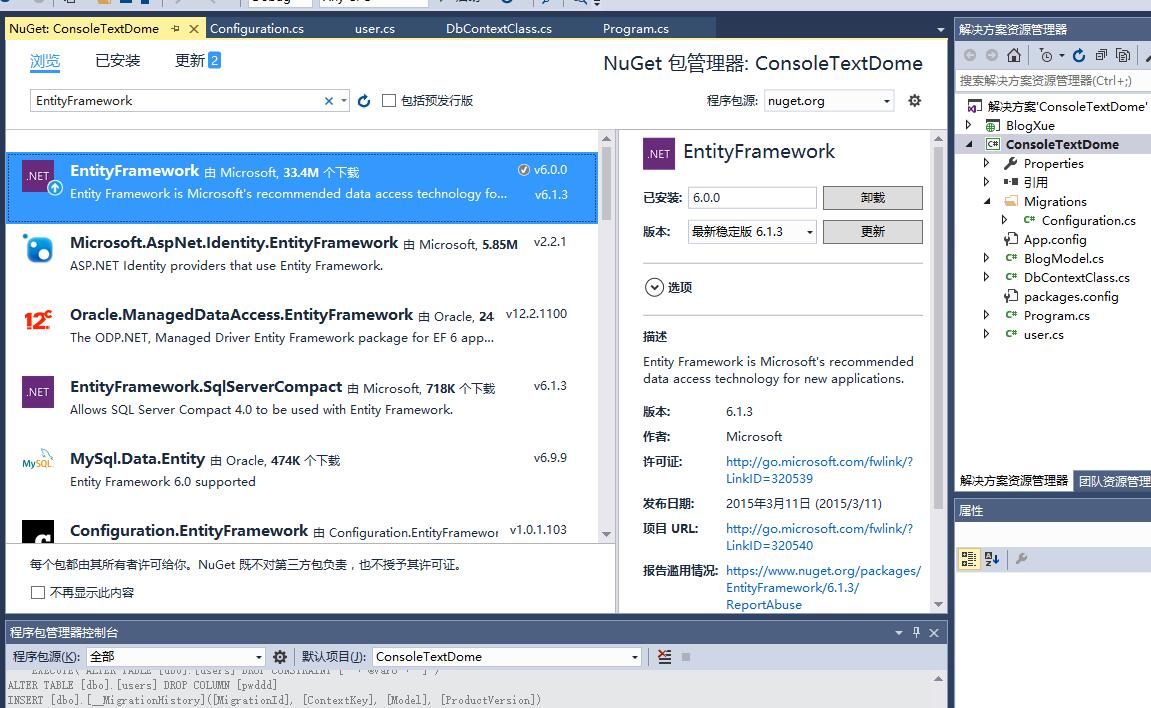
Task: Click the Microsoft.AspNet.Identity.EntityFramework package icon
Action: click(38, 249)
